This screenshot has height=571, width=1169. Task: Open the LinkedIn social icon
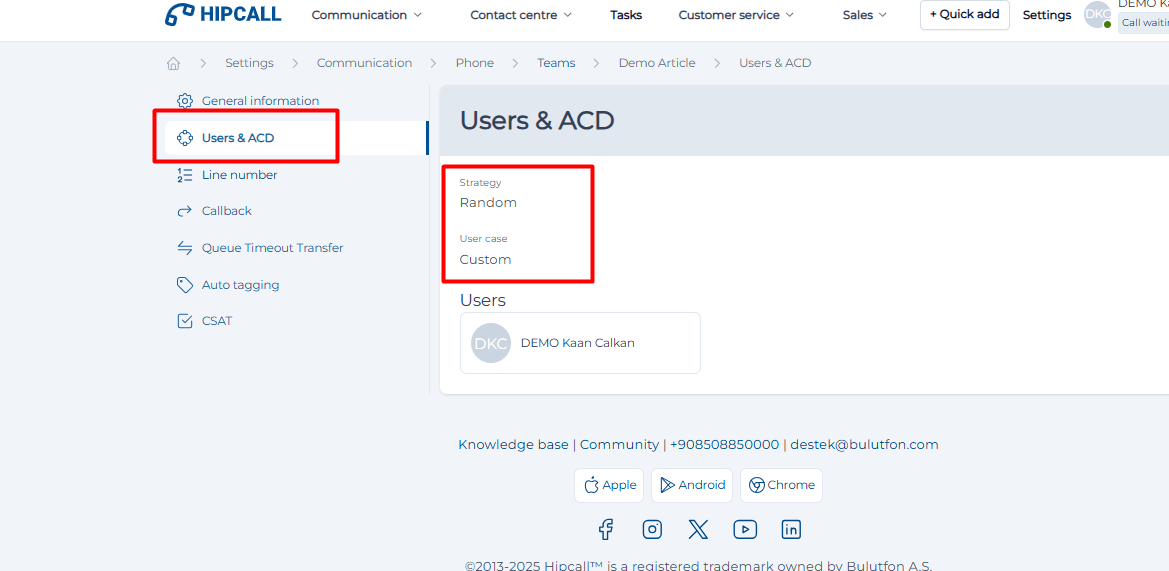(x=791, y=529)
